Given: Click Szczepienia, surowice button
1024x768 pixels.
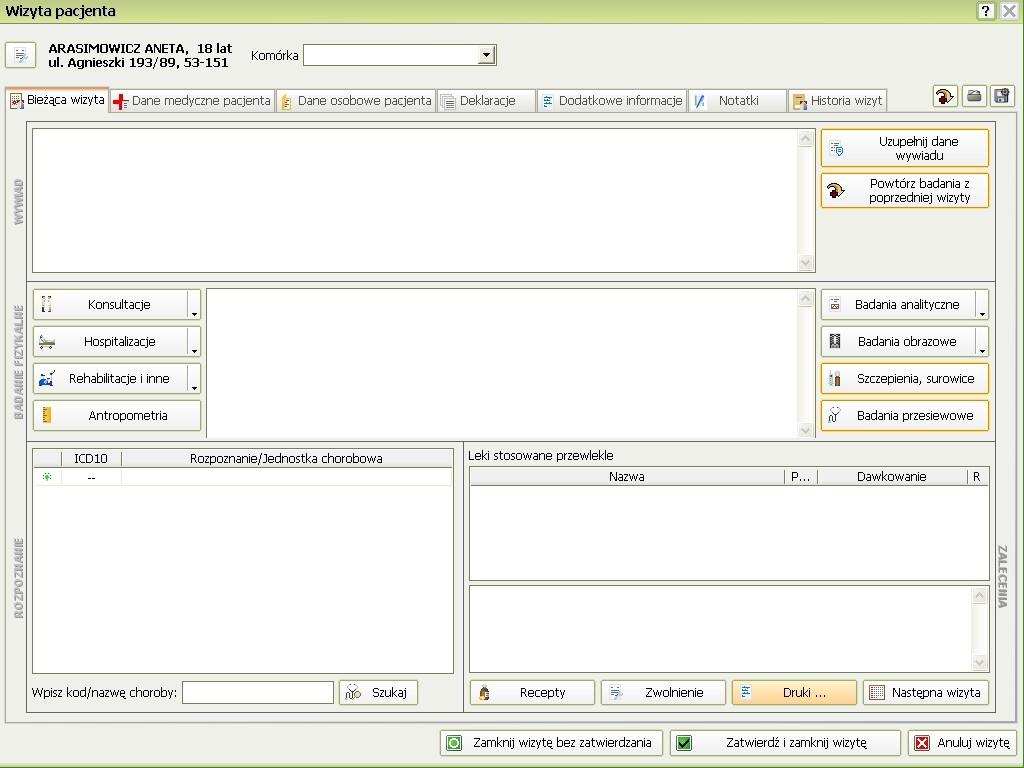Looking at the screenshot, I should tap(904, 379).
